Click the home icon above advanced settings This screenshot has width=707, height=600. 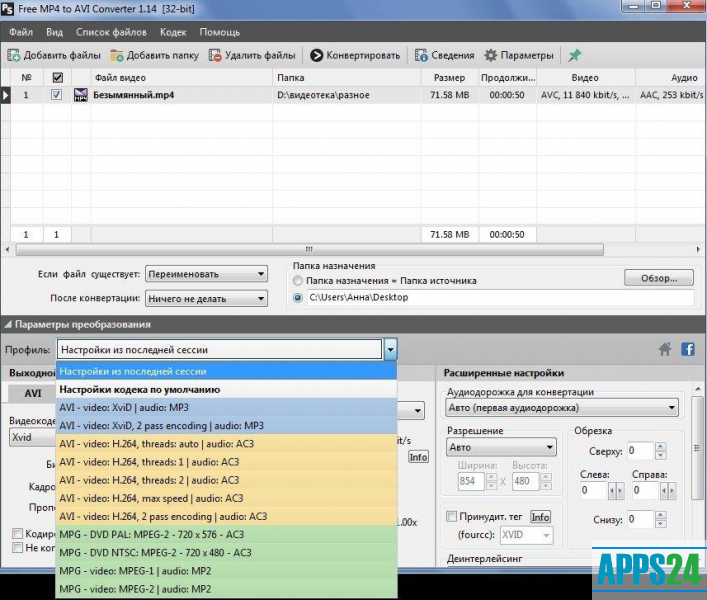(665, 349)
